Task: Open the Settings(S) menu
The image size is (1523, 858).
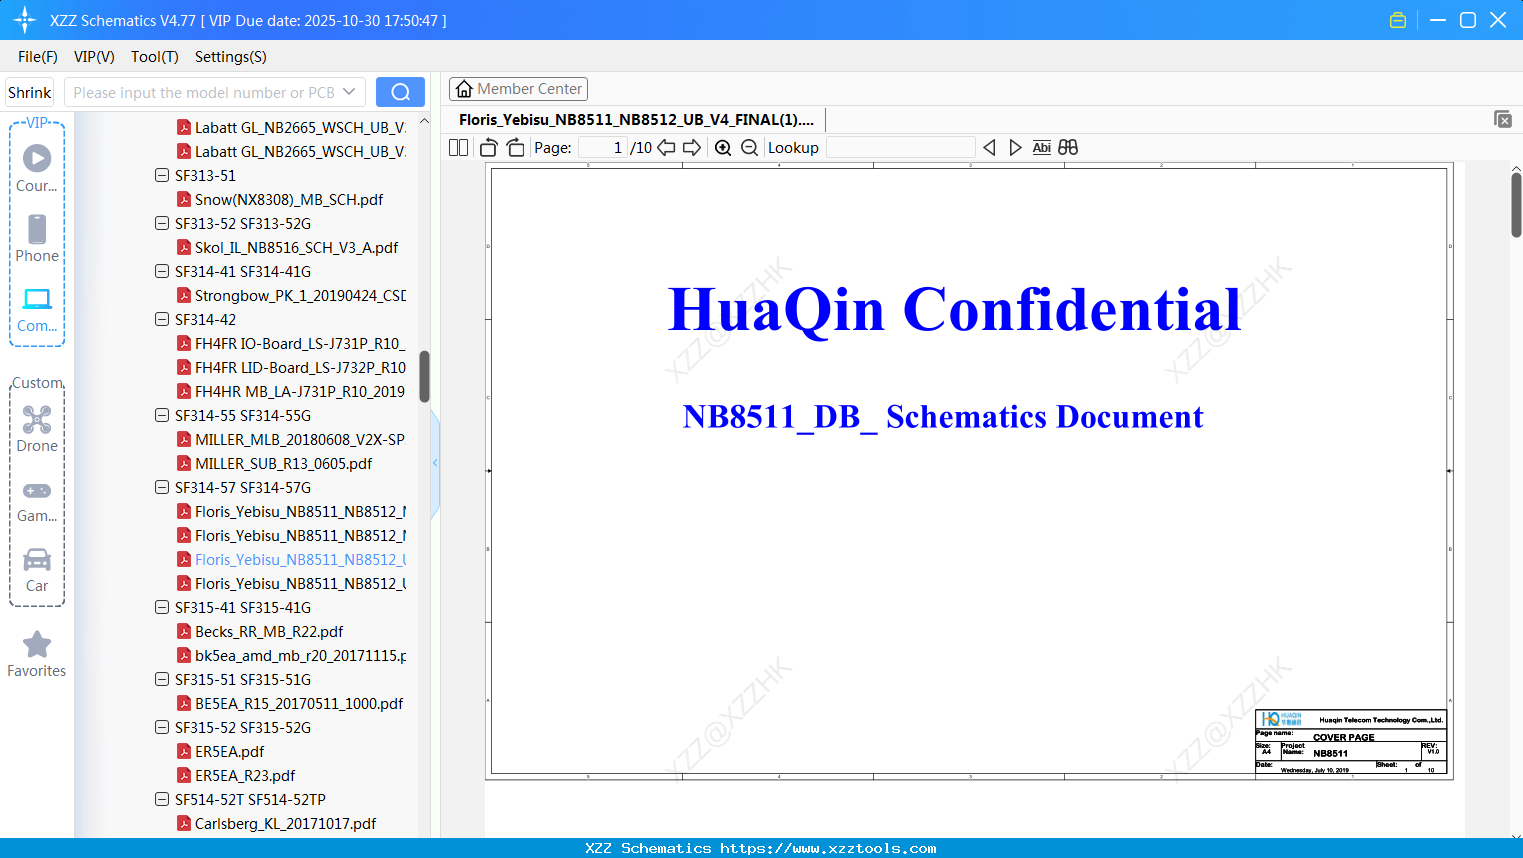Action: coord(231,57)
